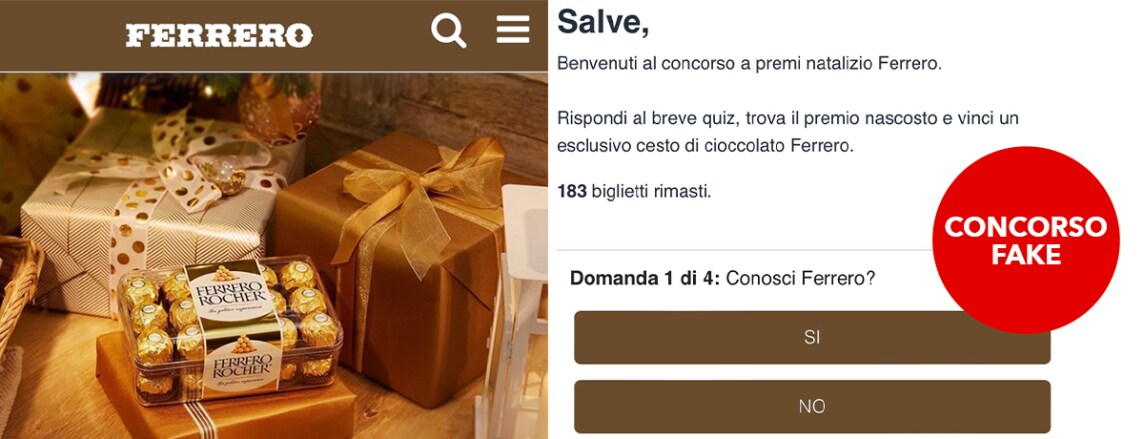Answer NO to the quiz question

click(x=812, y=406)
